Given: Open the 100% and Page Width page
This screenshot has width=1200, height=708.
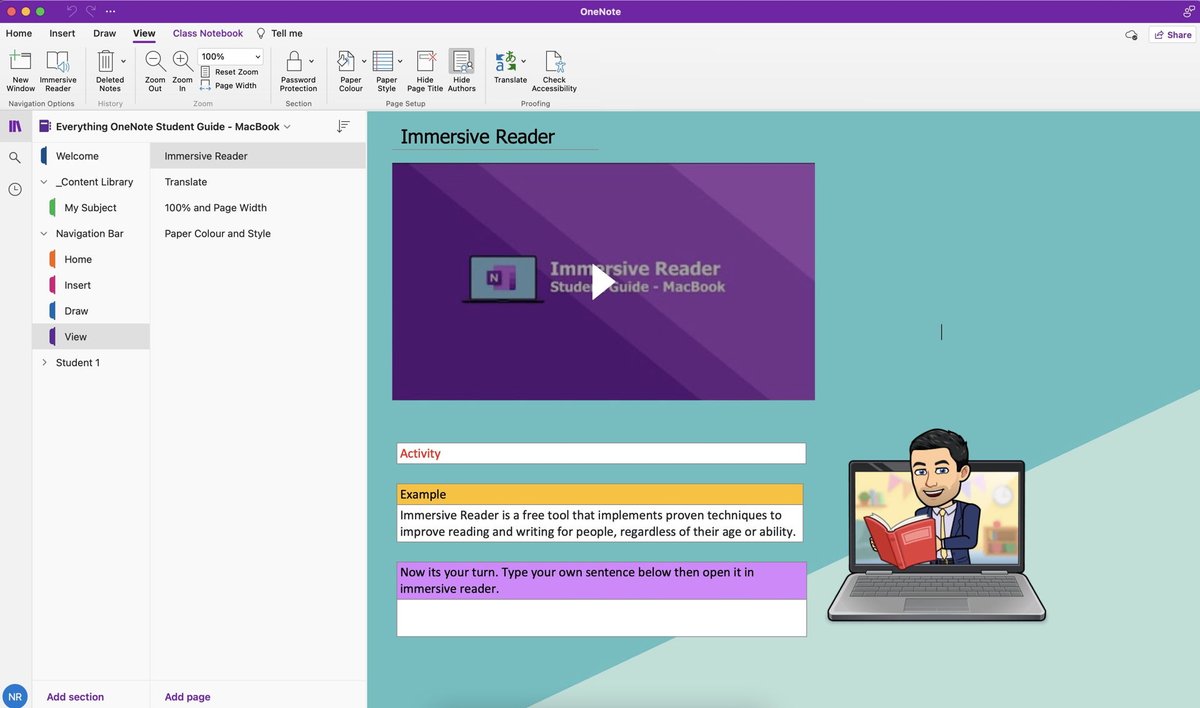Looking at the screenshot, I should [x=258, y=208].
